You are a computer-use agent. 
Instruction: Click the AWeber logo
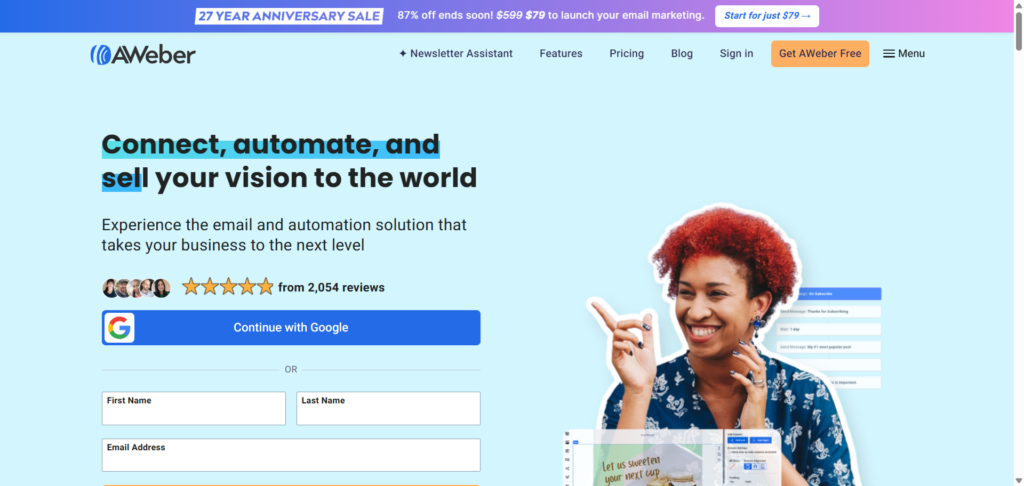143,54
